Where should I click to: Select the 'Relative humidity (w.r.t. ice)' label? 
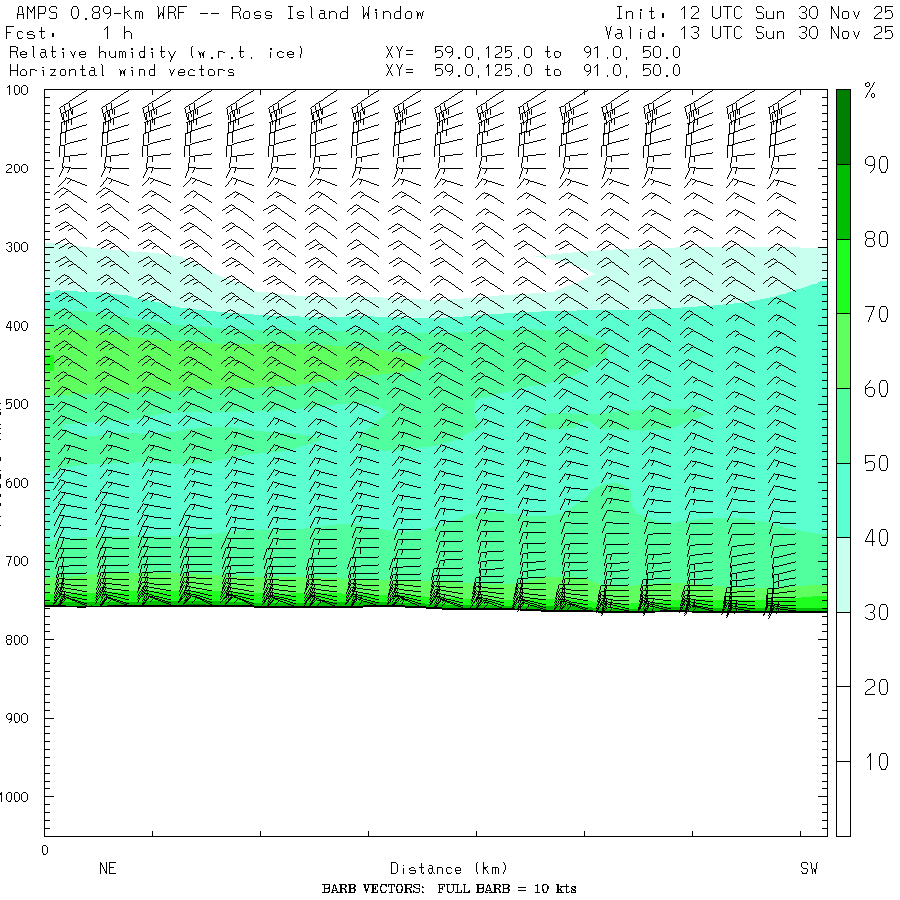(x=156, y=52)
